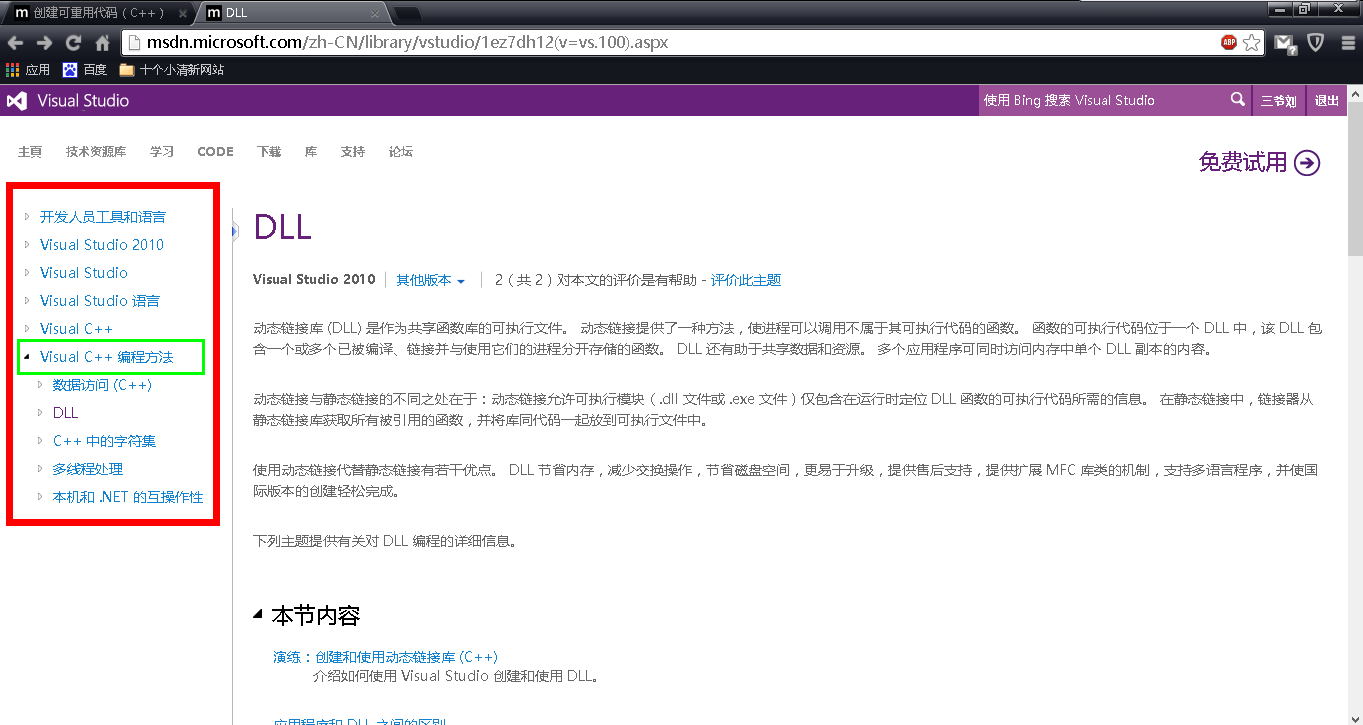Close the DLL browser tab
Image resolution: width=1363 pixels, height=725 pixels.
[376, 13]
